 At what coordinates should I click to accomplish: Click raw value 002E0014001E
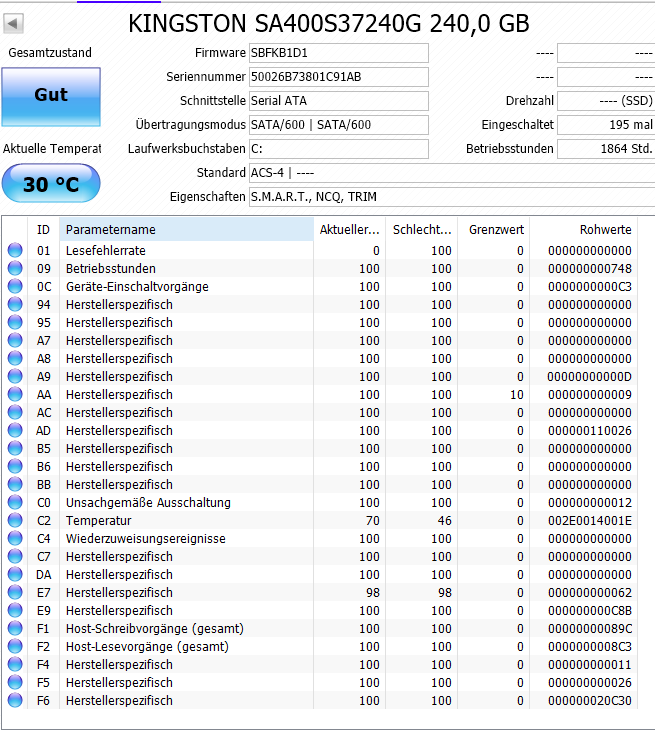tap(590, 520)
